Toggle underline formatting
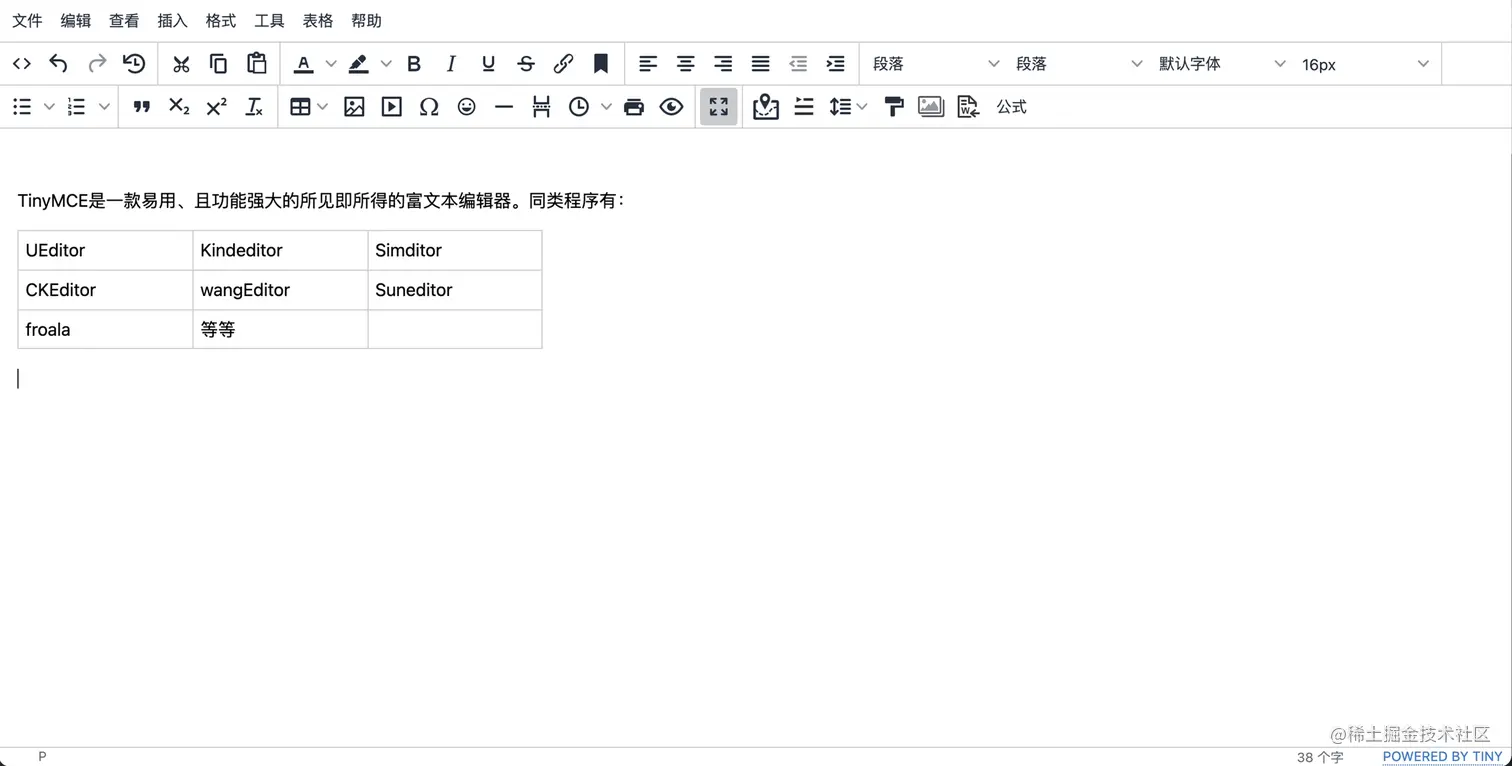 (488, 64)
